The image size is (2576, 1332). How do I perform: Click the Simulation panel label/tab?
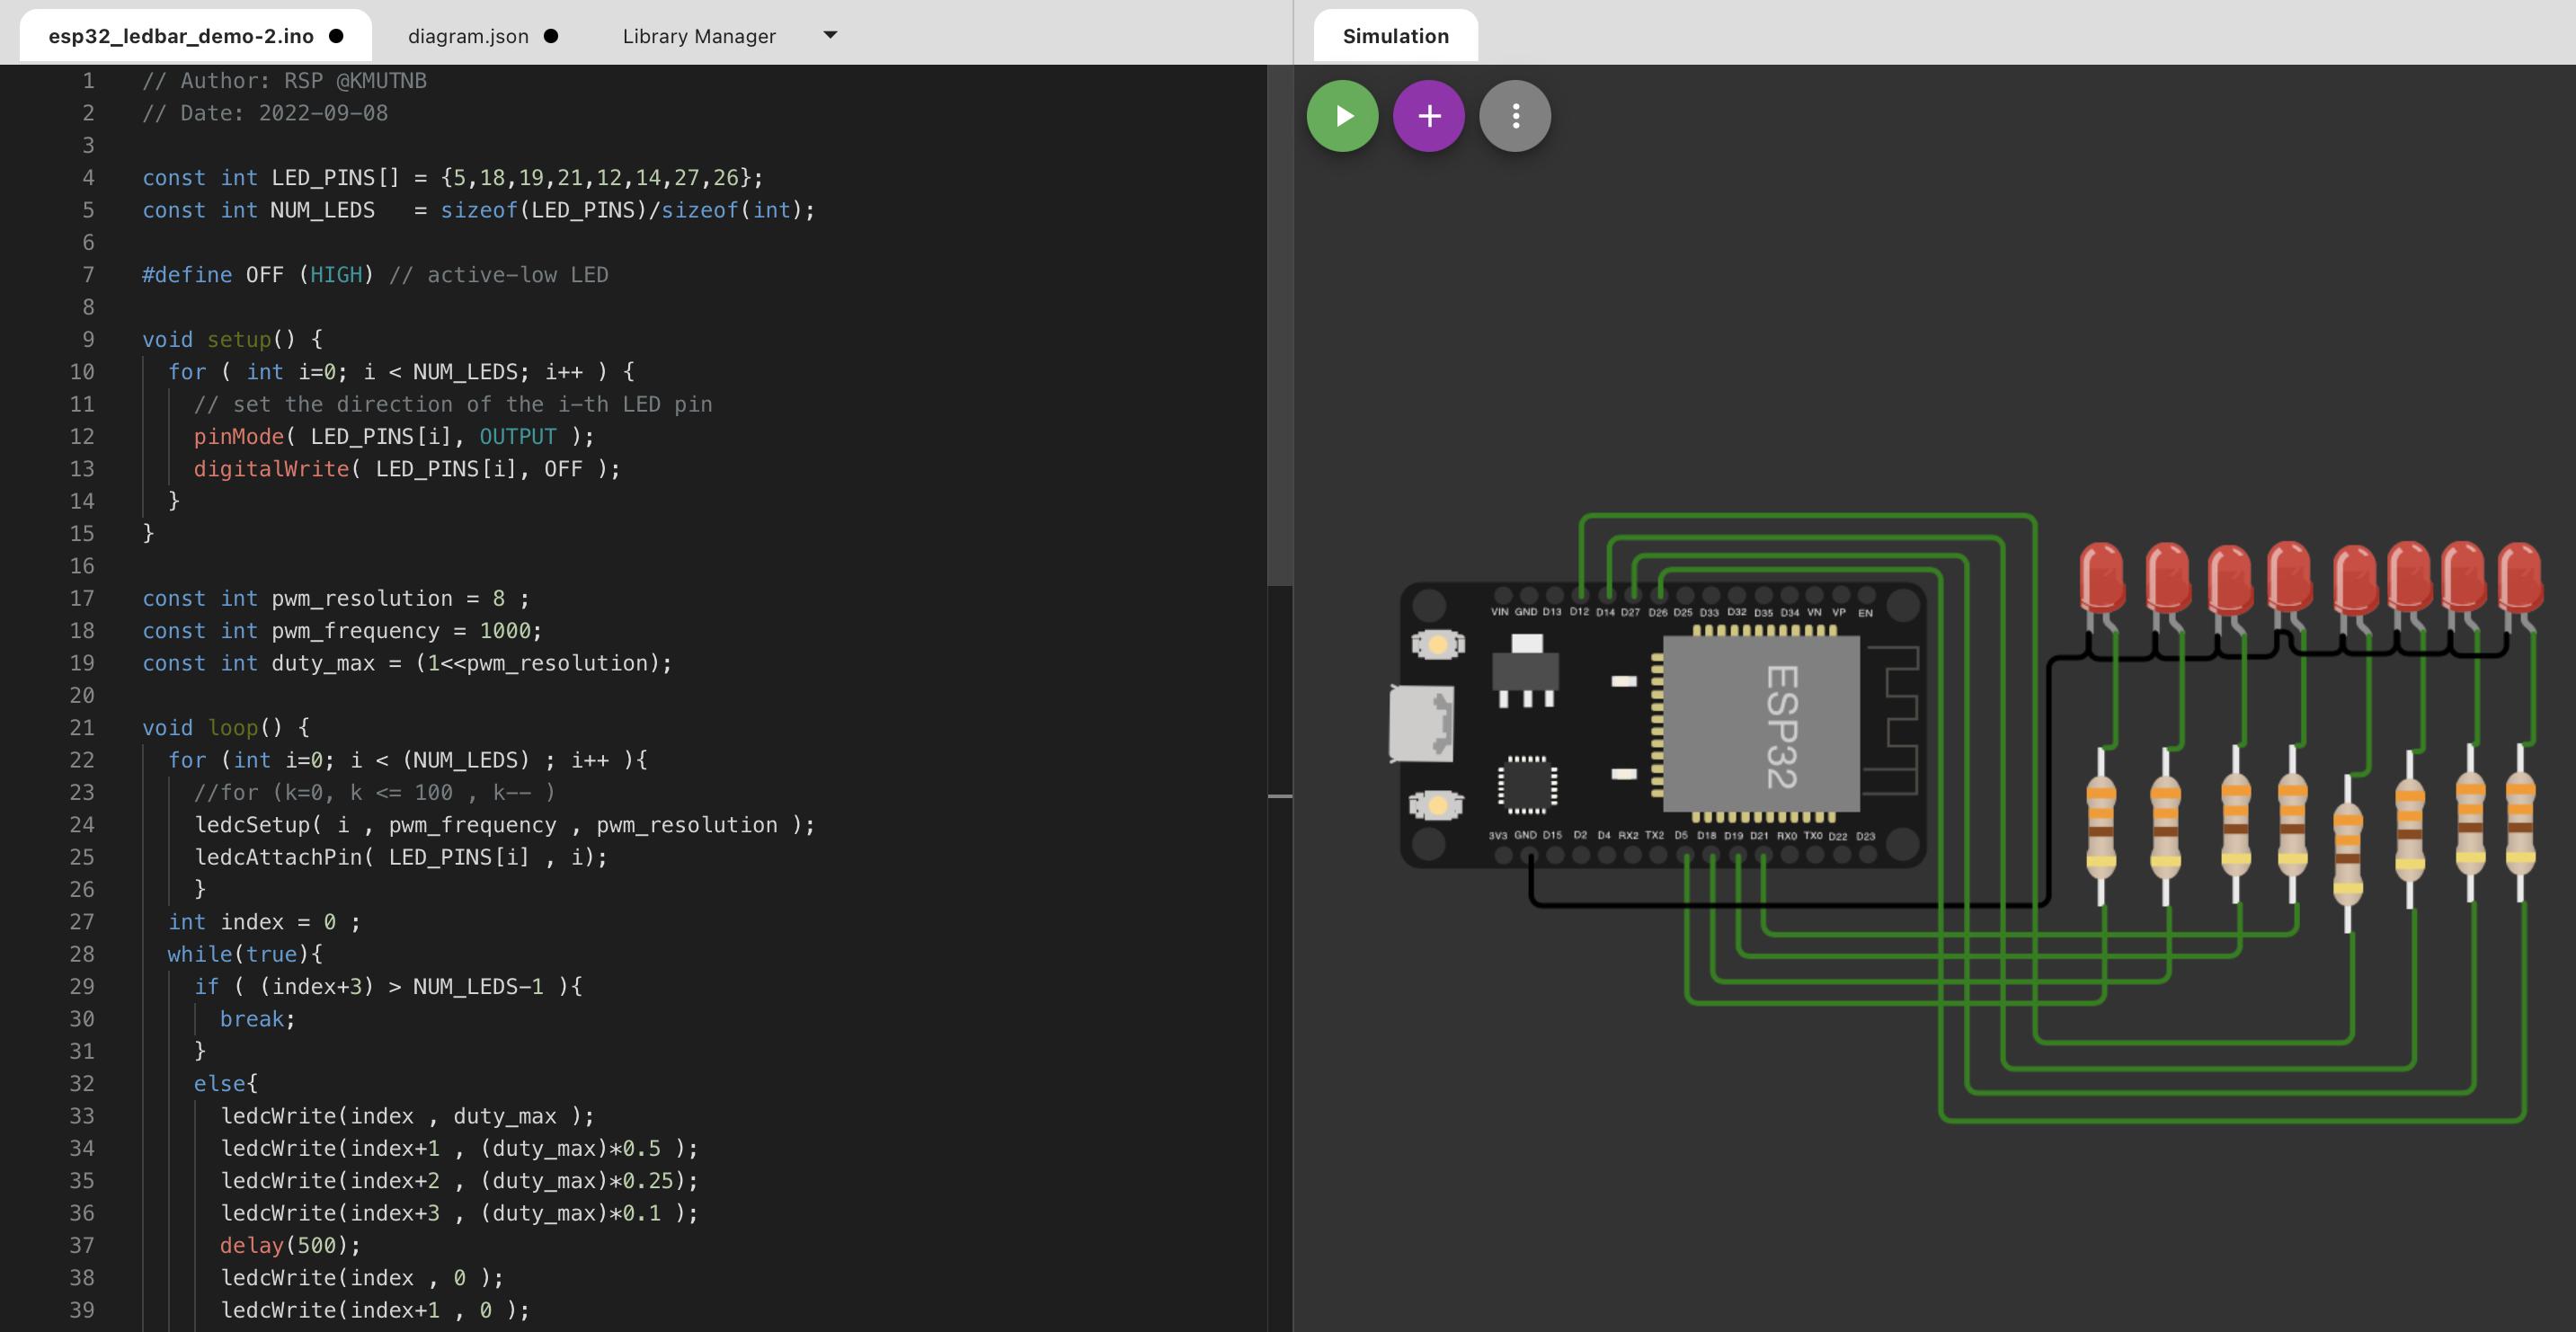pos(1394,32)
